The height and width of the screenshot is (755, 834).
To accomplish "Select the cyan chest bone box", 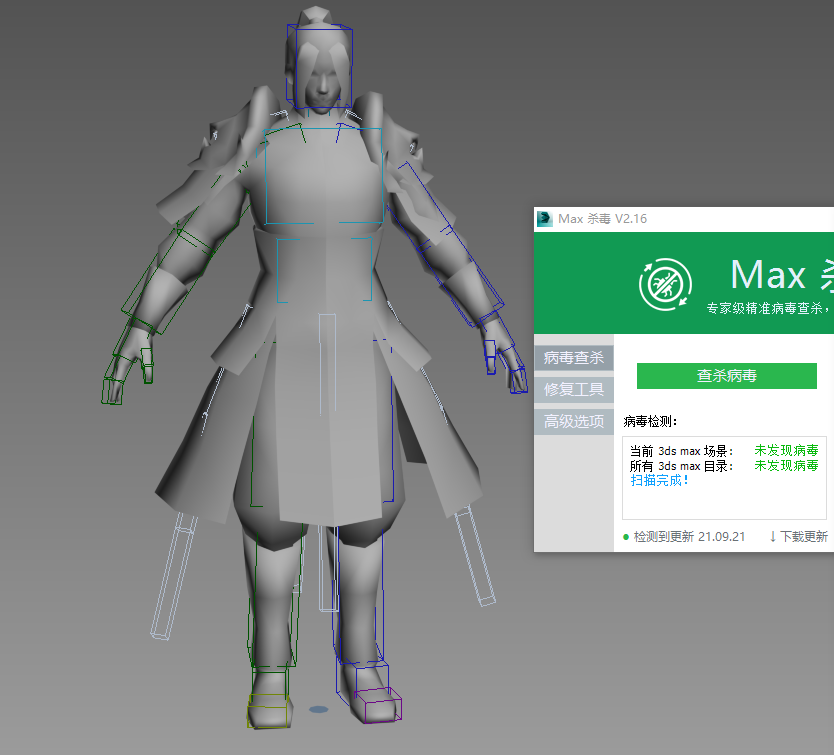I will coord(323,175).
